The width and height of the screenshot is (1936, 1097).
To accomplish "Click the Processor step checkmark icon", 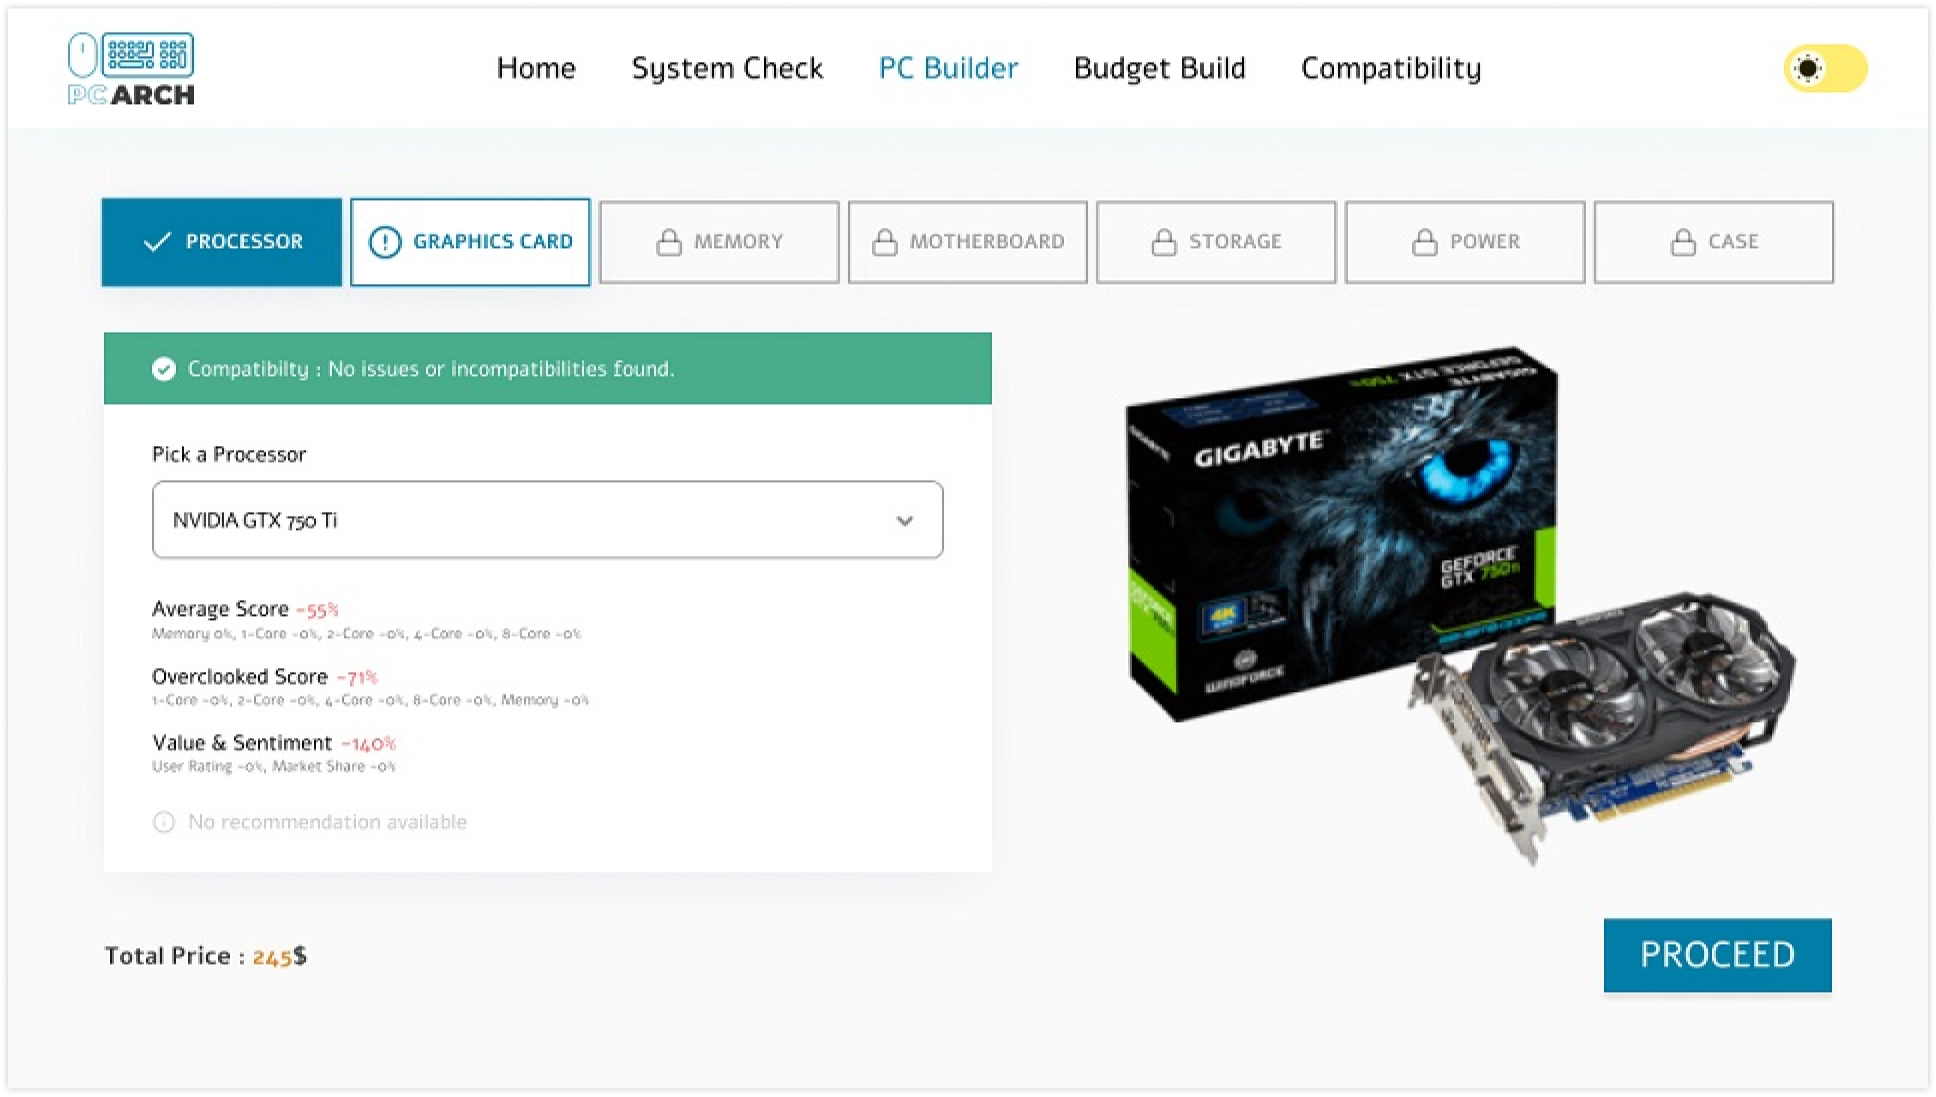I will pyautogui.click(x=157, y=242).
